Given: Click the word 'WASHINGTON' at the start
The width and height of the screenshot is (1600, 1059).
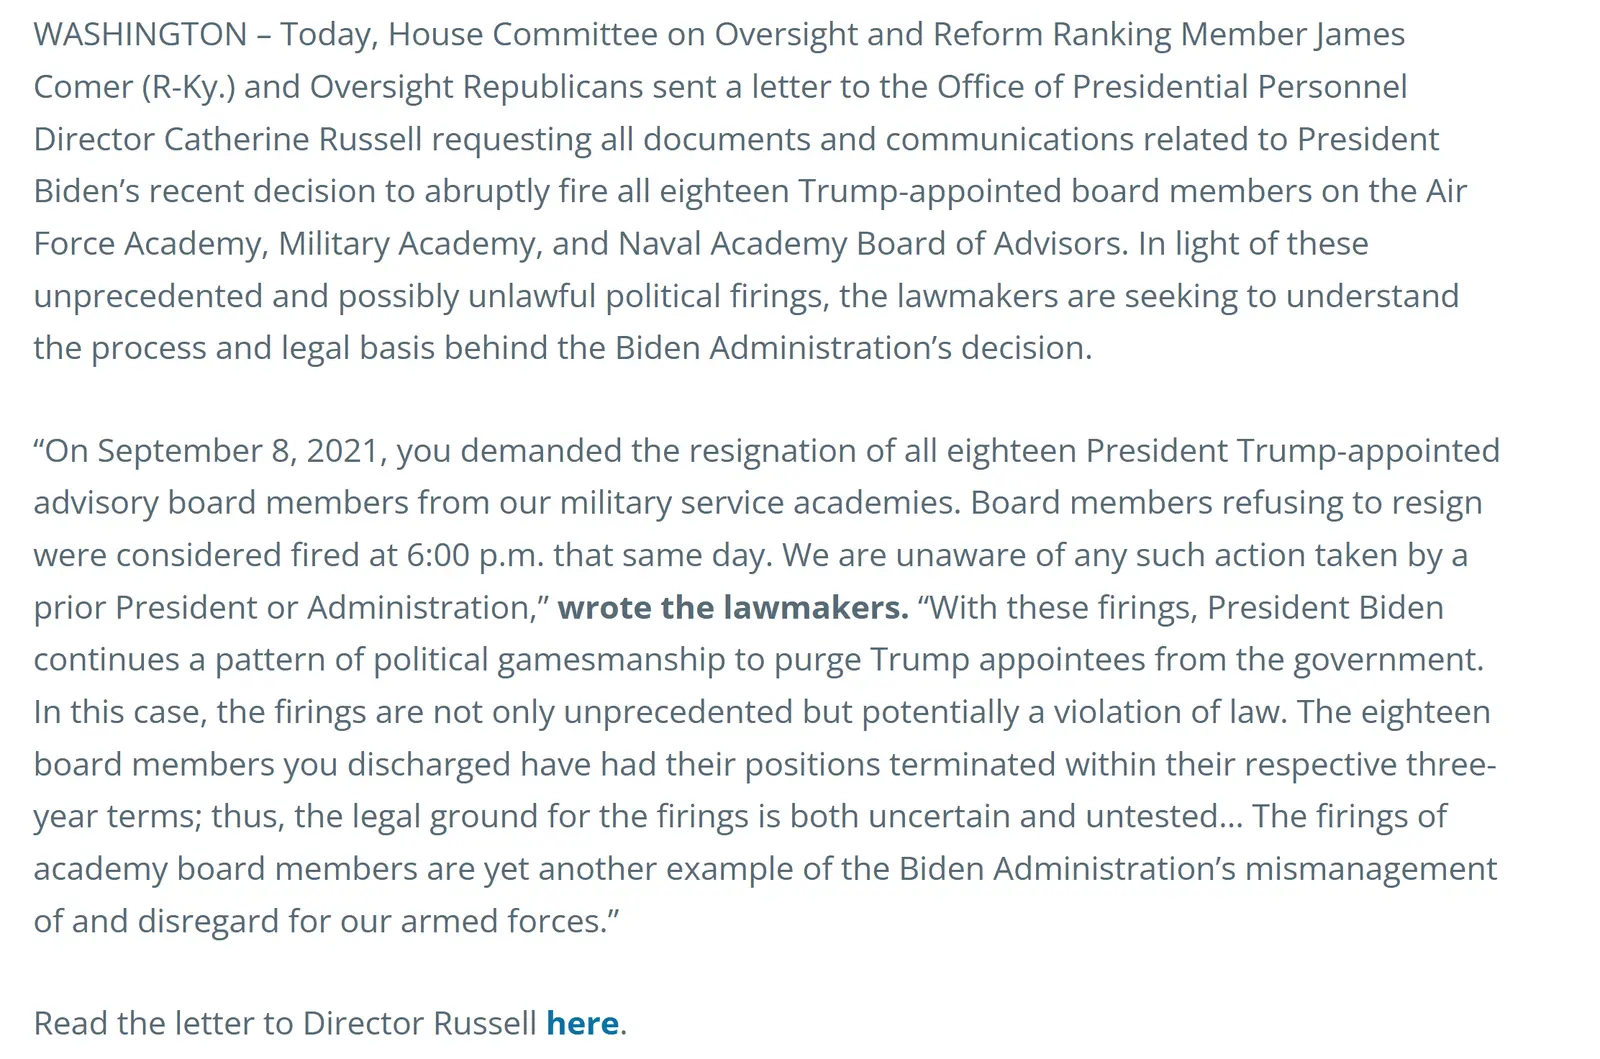Looking at the screenshot, I should click(x=140, y=34).
